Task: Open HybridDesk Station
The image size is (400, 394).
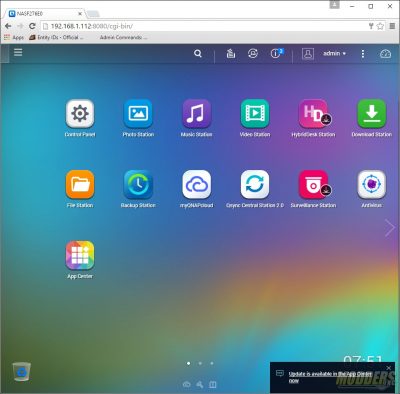Action: point(313,114)
